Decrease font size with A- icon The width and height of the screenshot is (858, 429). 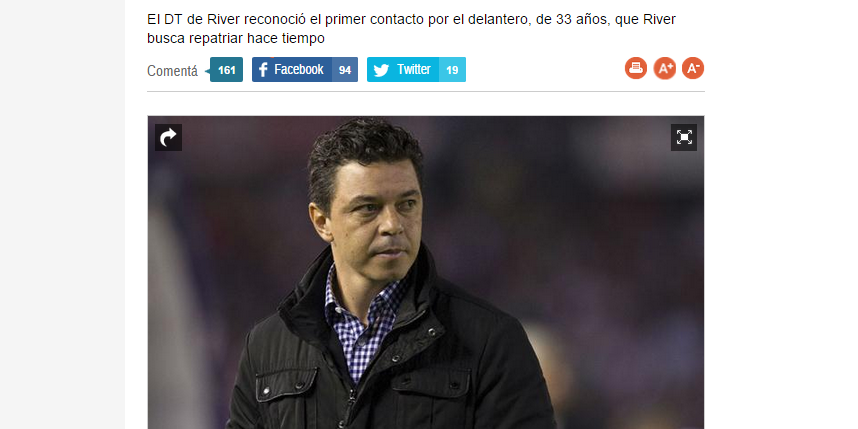click(x=693, y=68)
